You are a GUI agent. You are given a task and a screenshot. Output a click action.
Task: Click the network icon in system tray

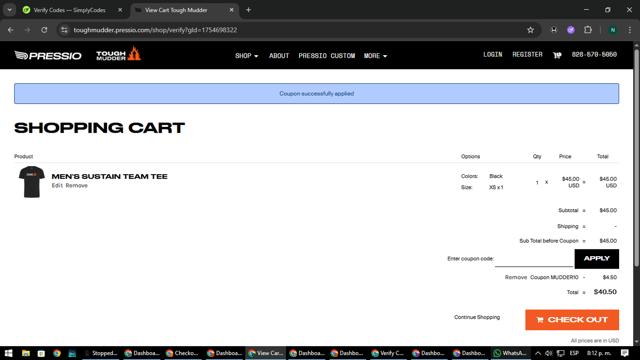561,353
